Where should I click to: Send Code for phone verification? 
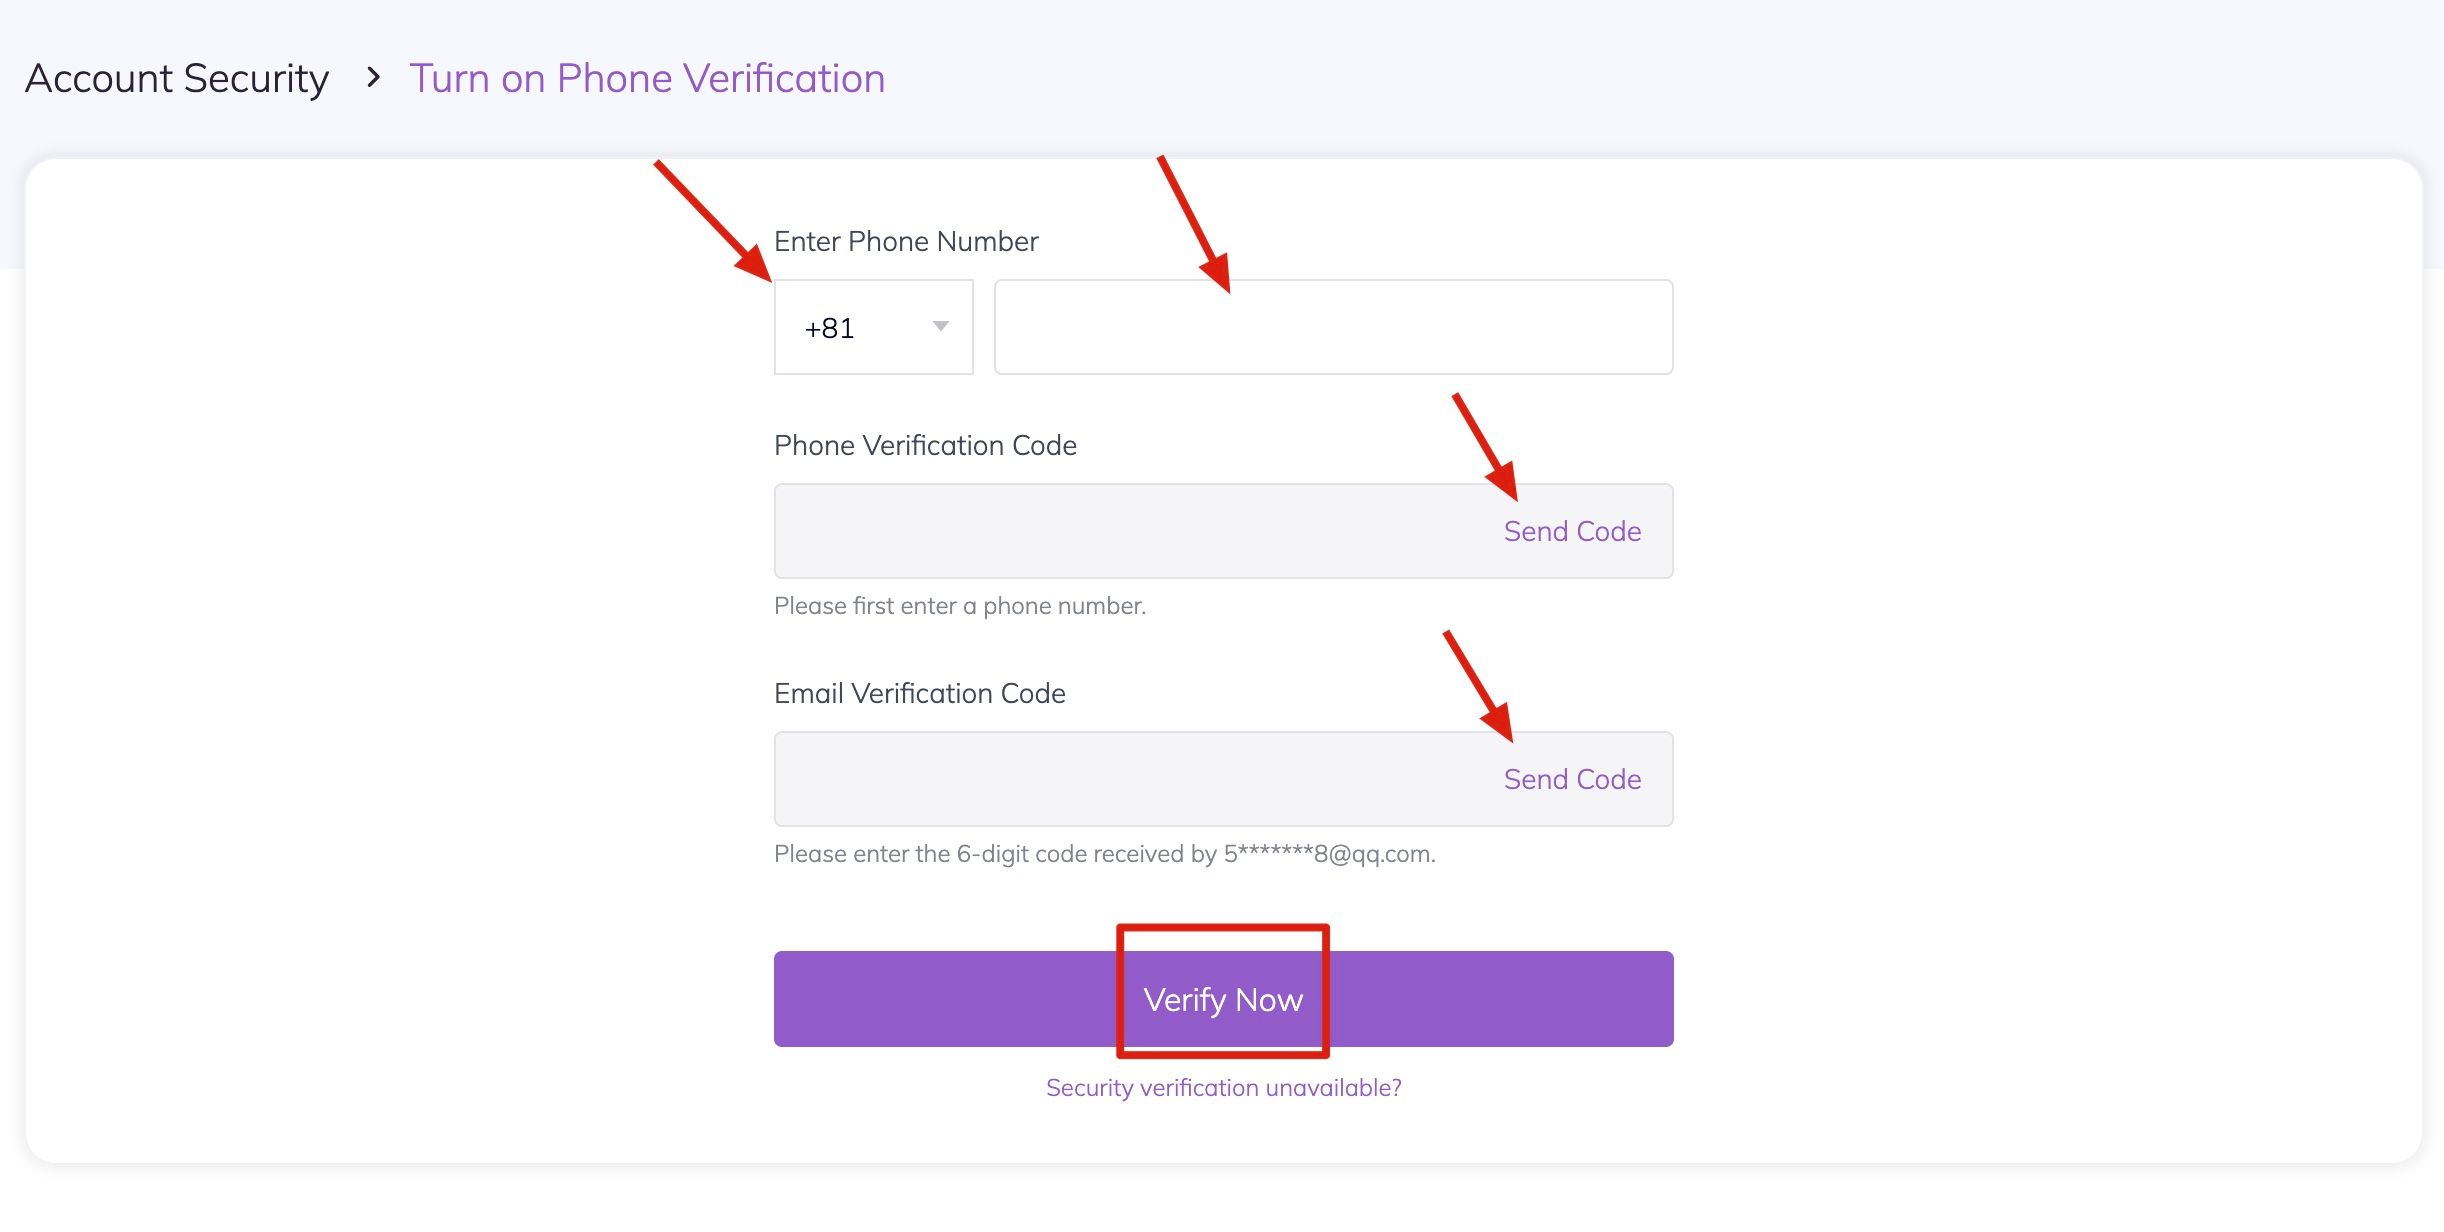[x=1571, y=532]
